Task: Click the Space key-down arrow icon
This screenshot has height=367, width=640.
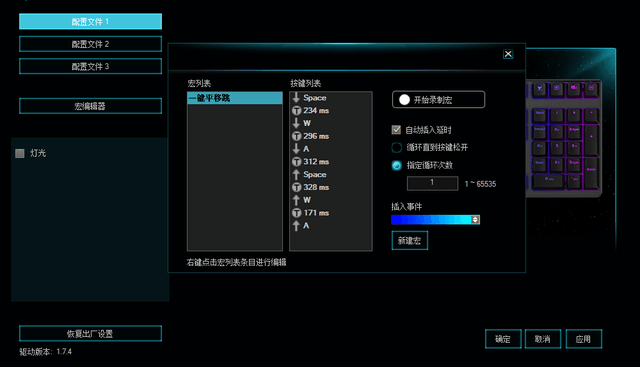Action: 296,98
